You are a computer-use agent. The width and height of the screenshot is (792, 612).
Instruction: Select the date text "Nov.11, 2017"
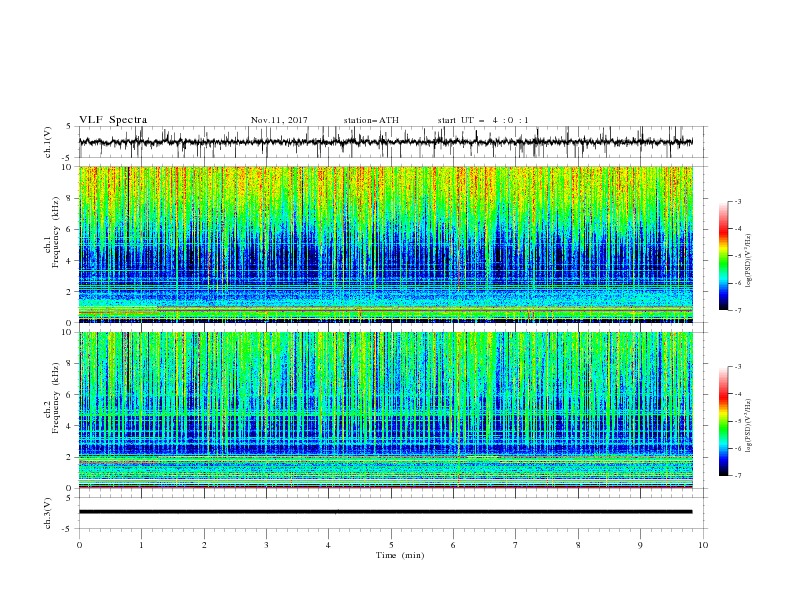279,120
